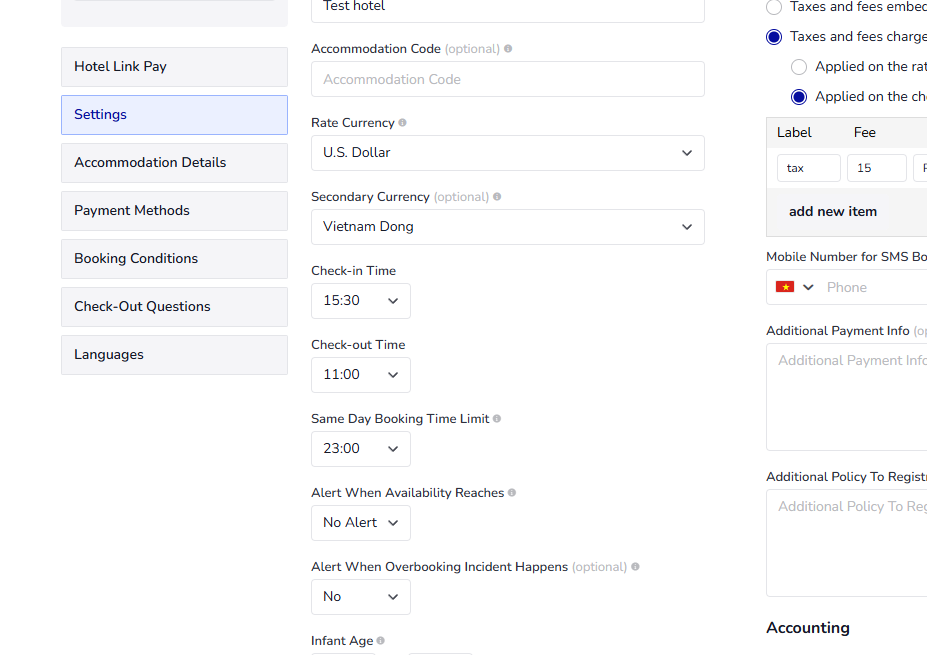Open Secondary Currency Vietnam Dong dropdown
Screen dimensions: 927x655
(x=508, y=227)
